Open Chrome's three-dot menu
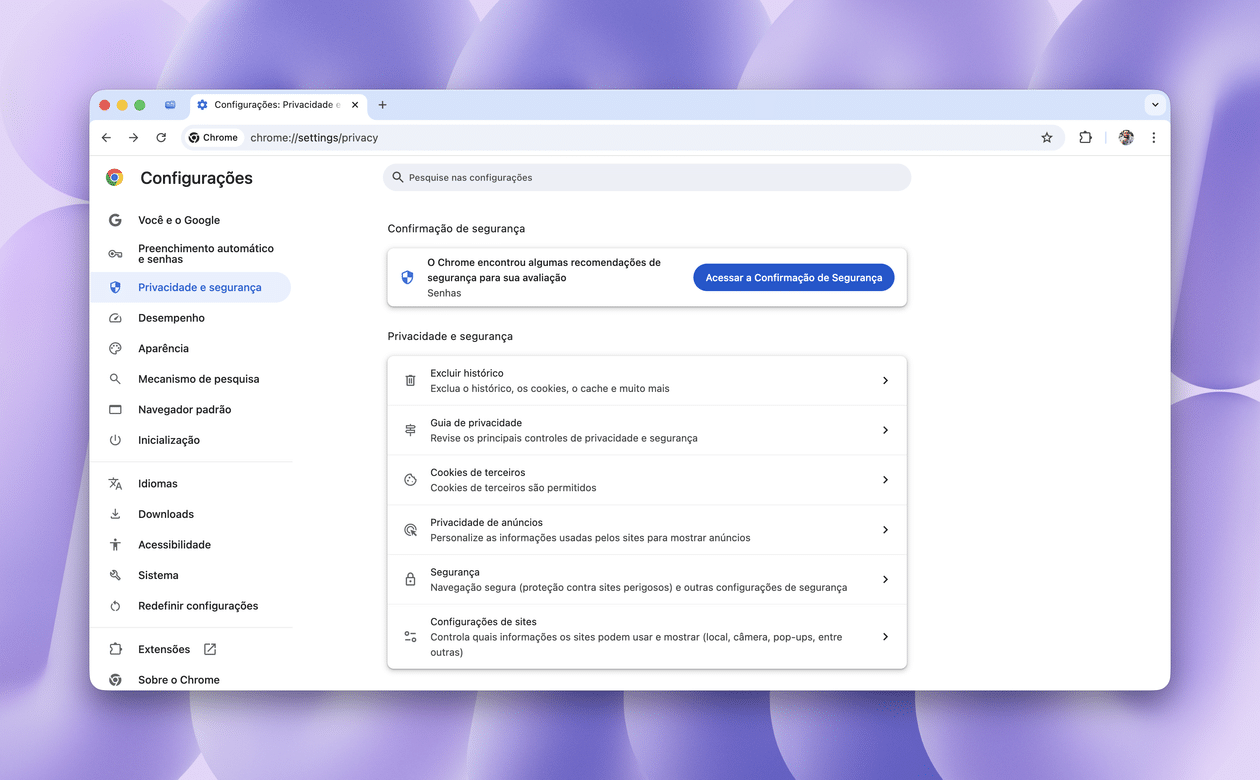The image size is (1260, 780). (1153, 138)
